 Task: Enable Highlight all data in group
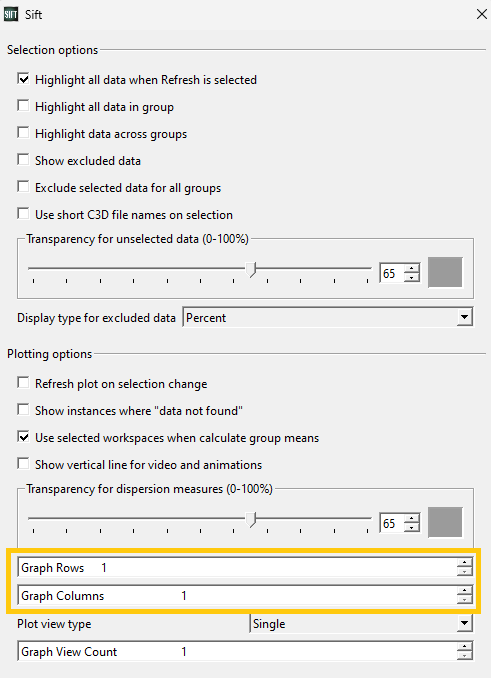[23, 106]
